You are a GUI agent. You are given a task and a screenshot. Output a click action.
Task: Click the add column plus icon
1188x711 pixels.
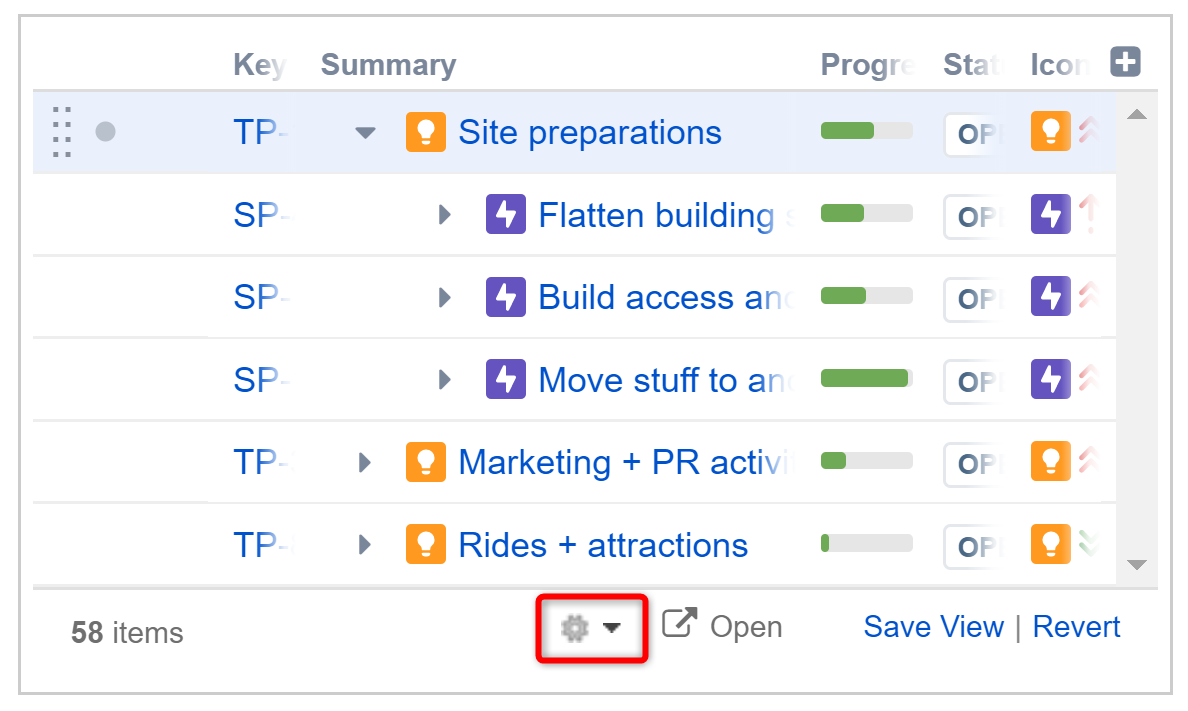point(1125,61)
